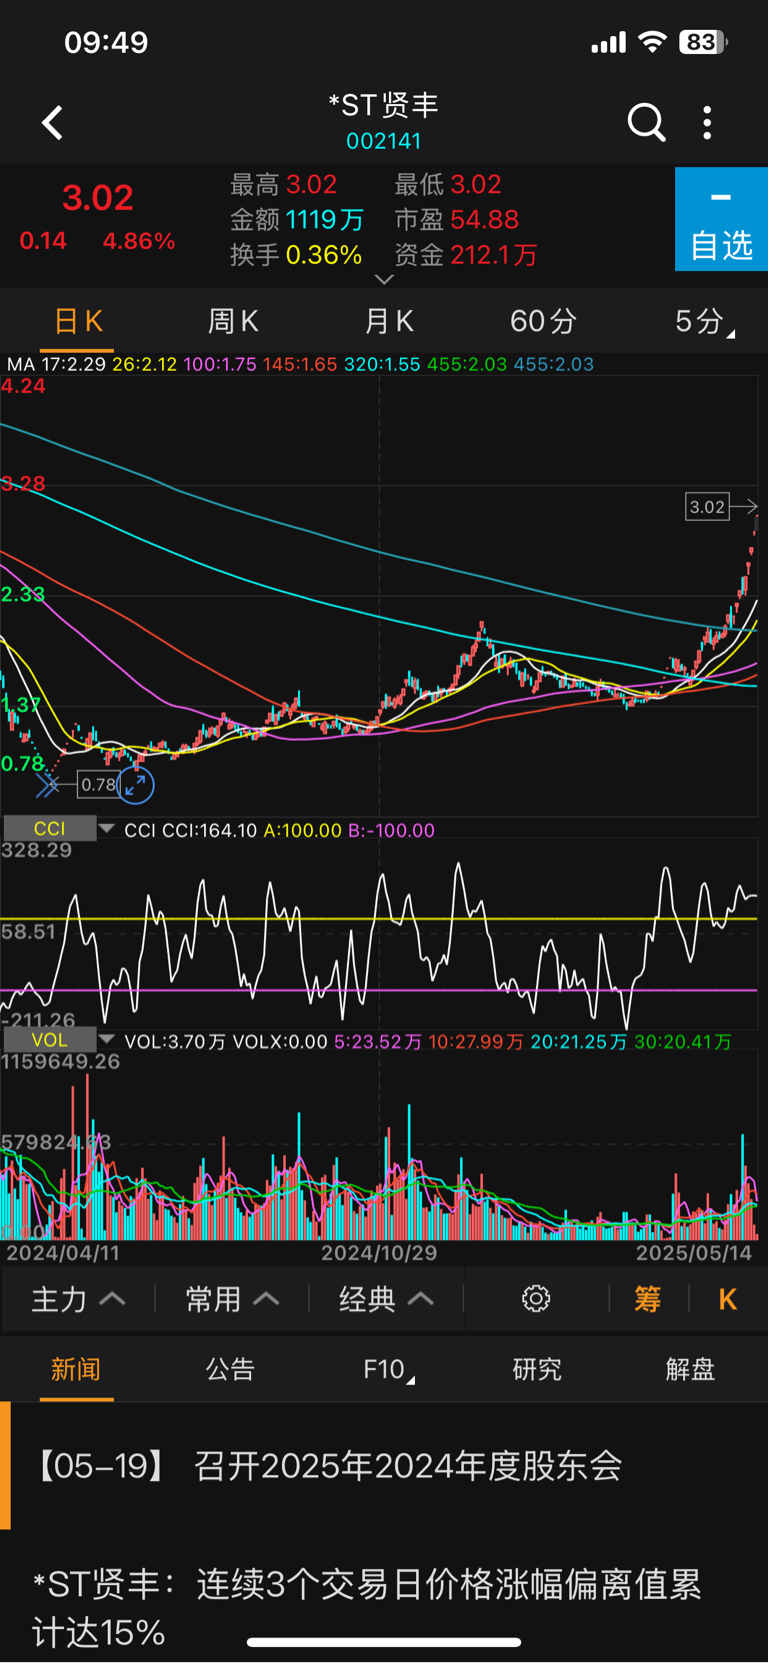768x1663 pixels.
Task: Expand 经典 indicator menu
Action: click(386, 1299)
